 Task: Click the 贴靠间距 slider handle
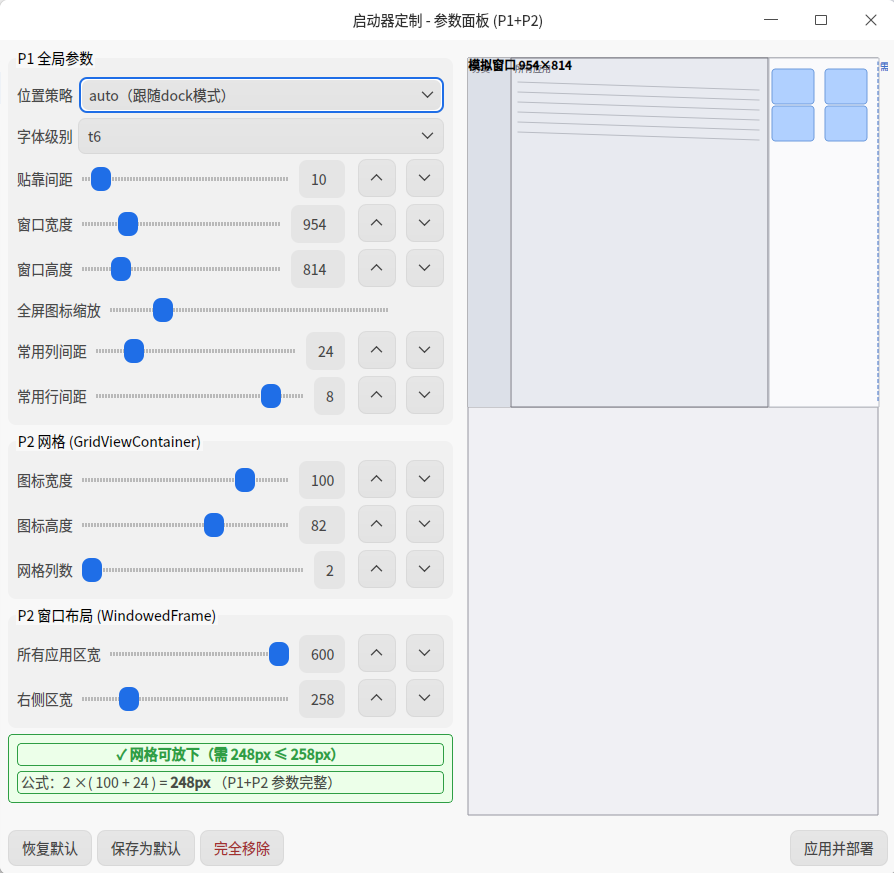coord(101,179)
